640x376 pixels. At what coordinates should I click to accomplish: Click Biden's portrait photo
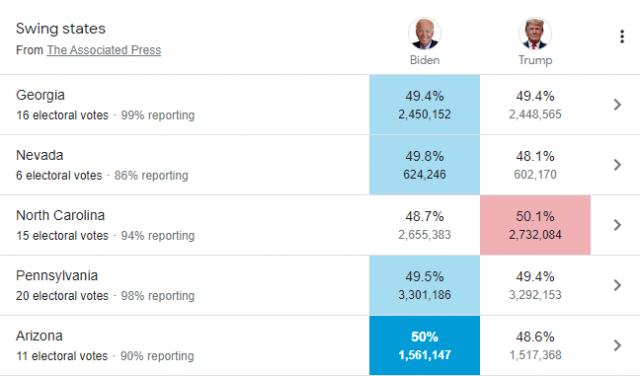point(424,33)
